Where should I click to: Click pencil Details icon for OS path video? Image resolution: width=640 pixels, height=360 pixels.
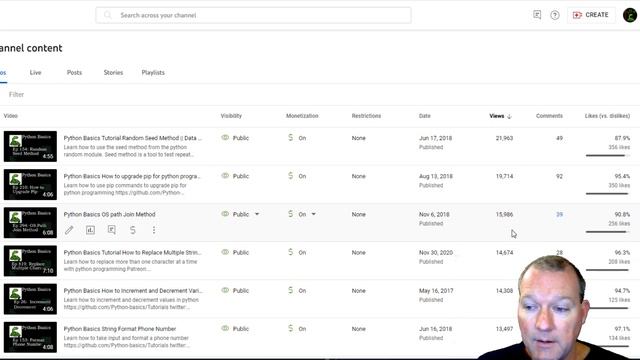pos(69,230)
